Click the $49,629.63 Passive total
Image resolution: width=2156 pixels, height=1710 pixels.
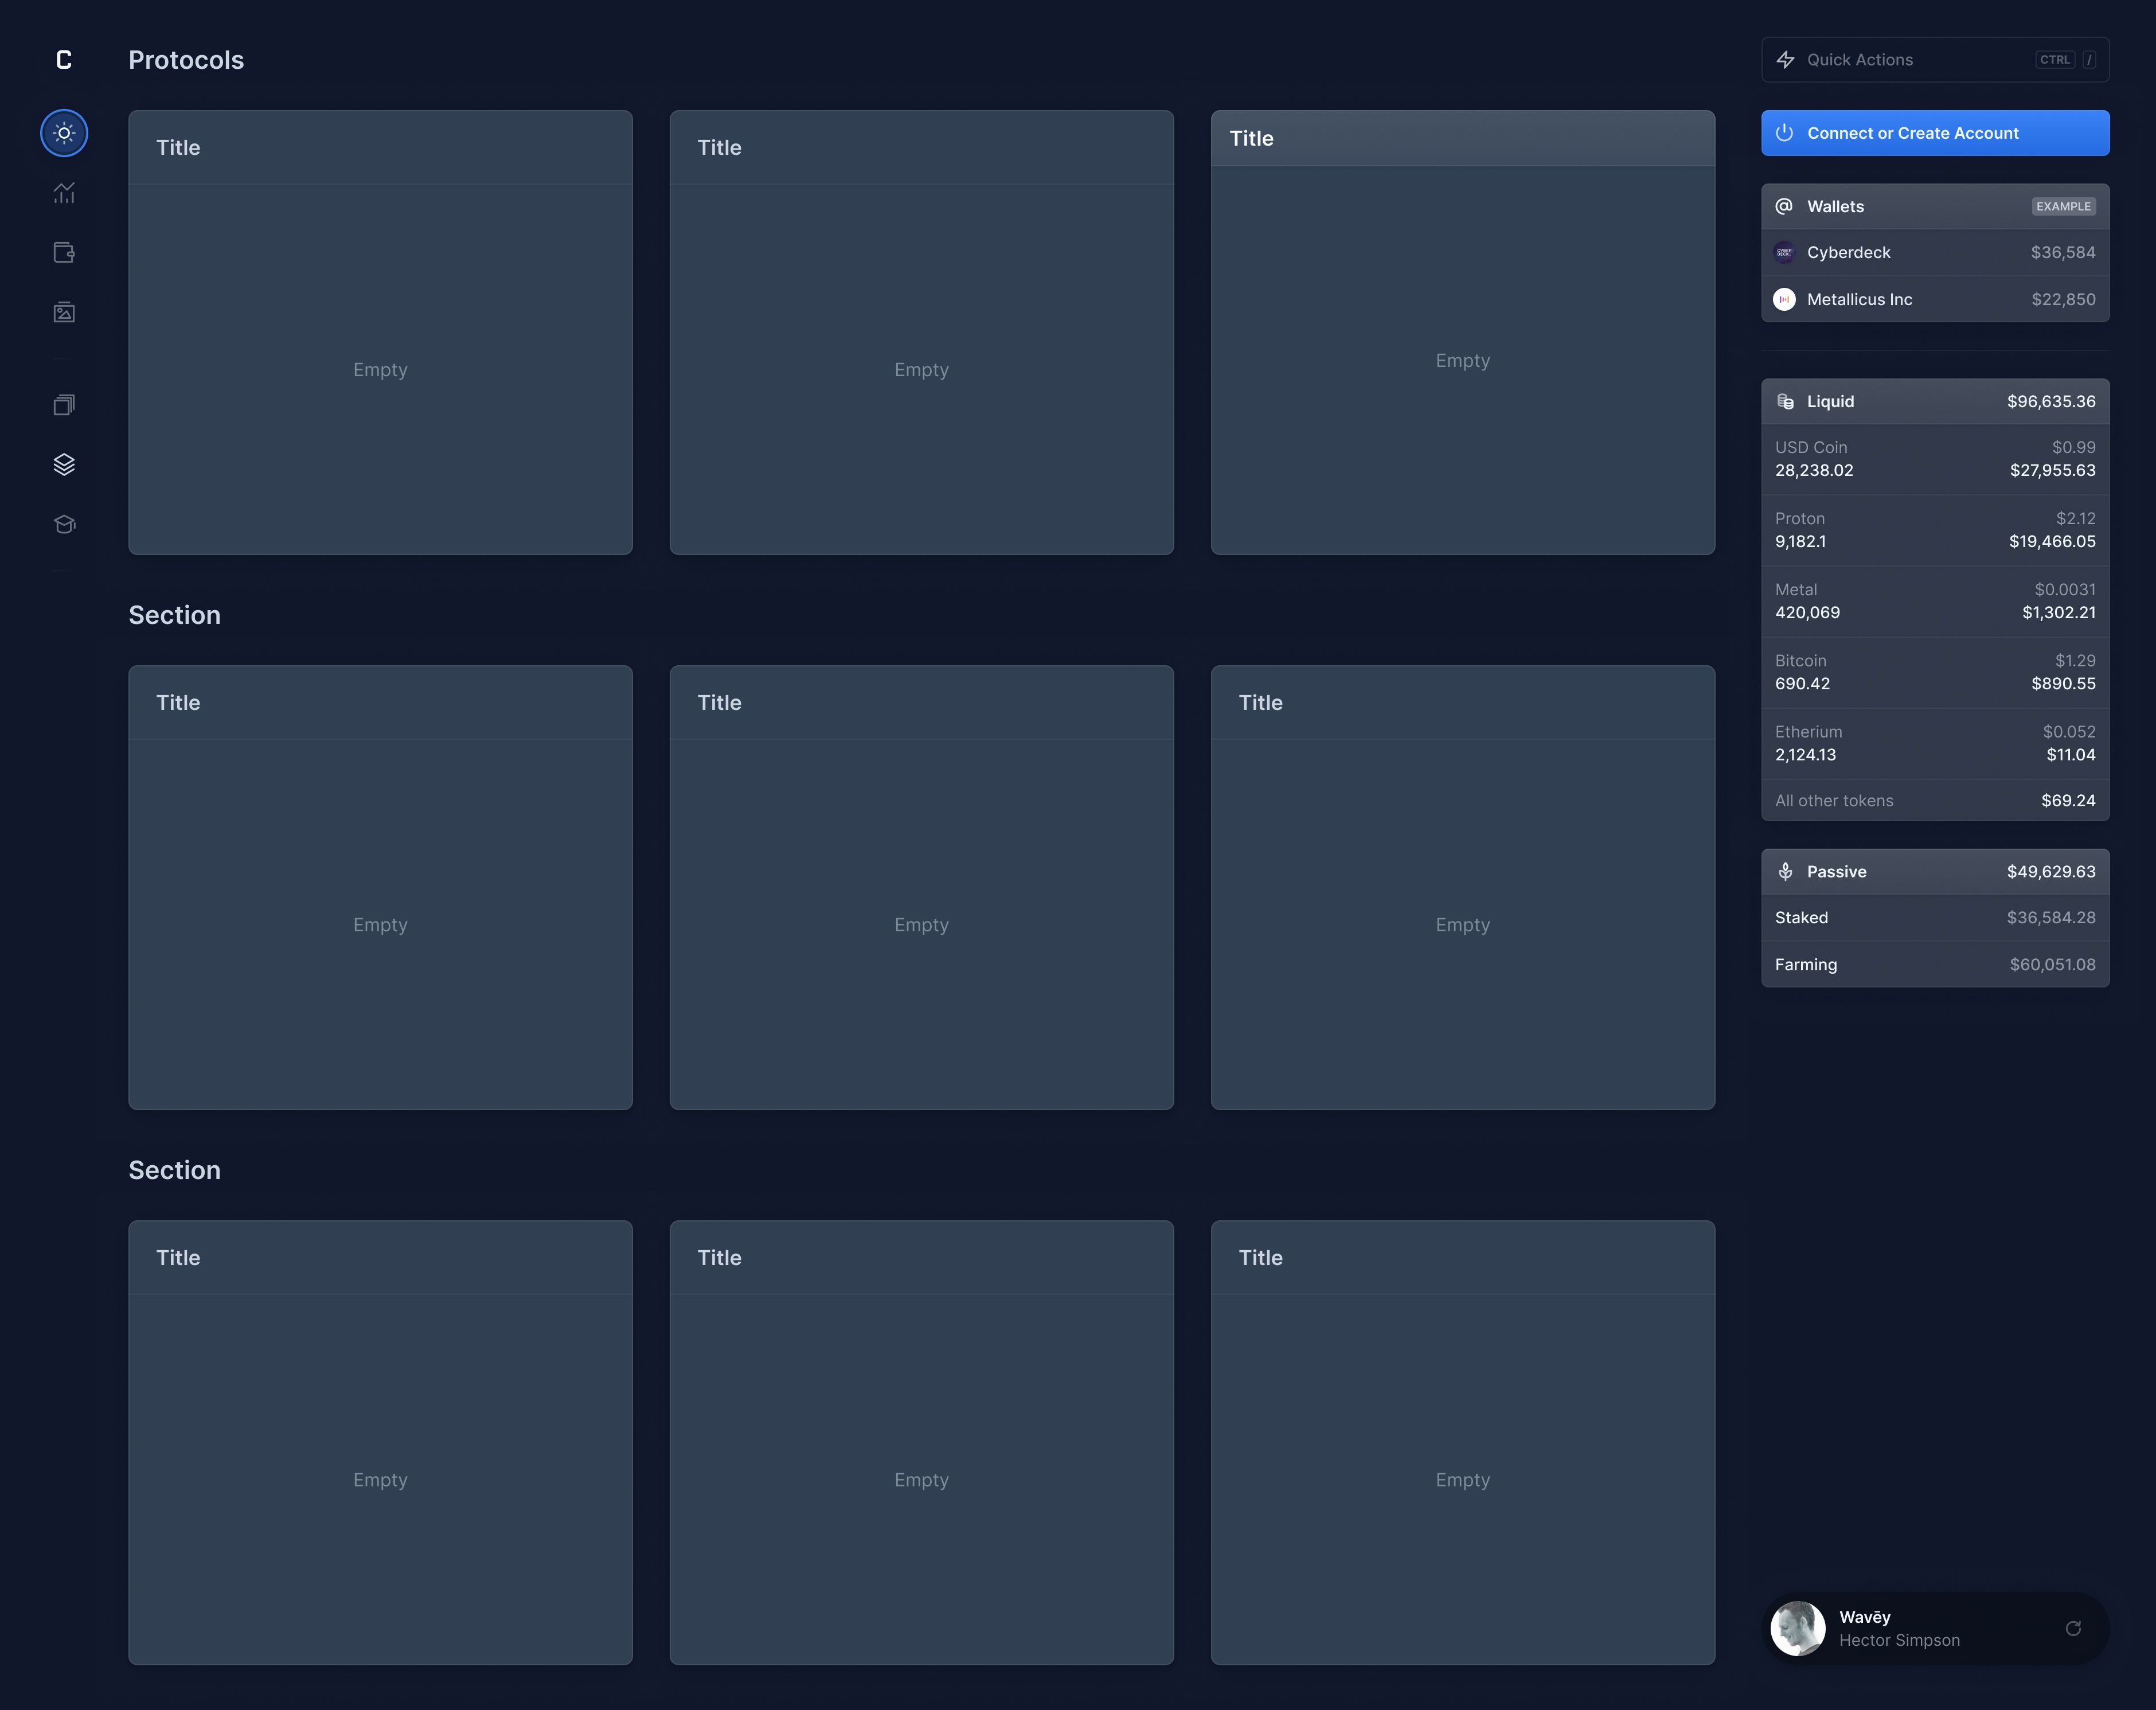[x=2051, y=872]
